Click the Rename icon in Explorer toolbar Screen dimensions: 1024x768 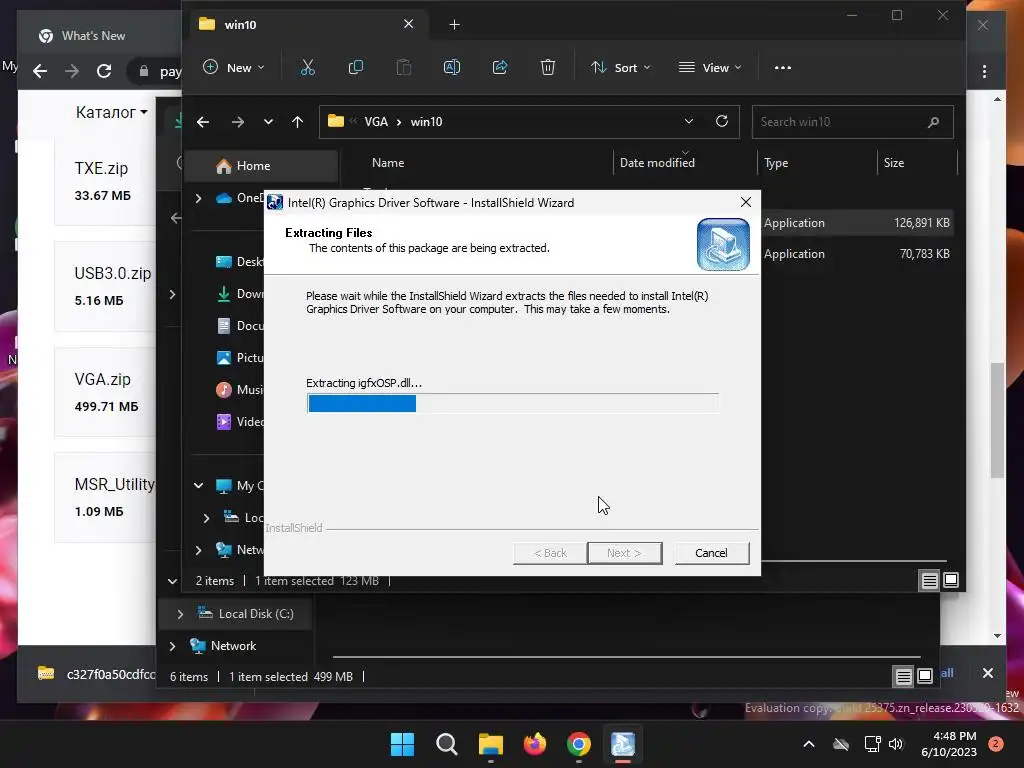coord(452,67)
